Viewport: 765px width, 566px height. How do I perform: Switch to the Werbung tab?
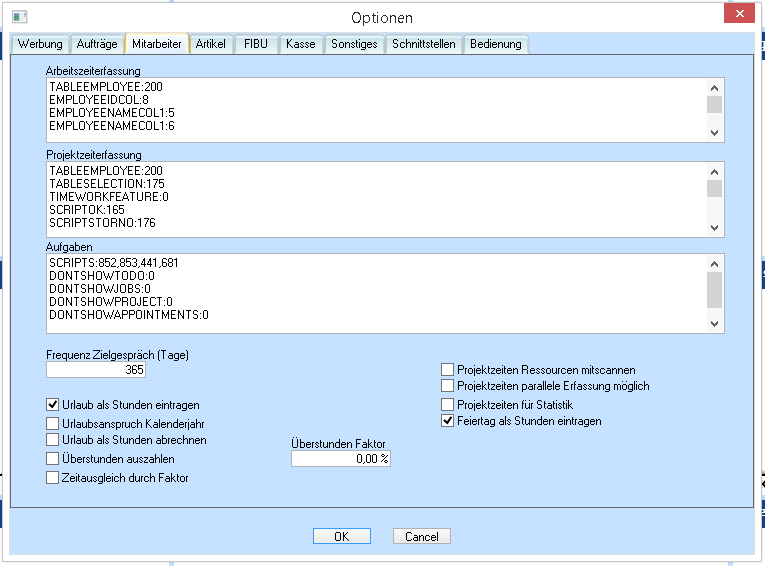[x=40, y=44]
